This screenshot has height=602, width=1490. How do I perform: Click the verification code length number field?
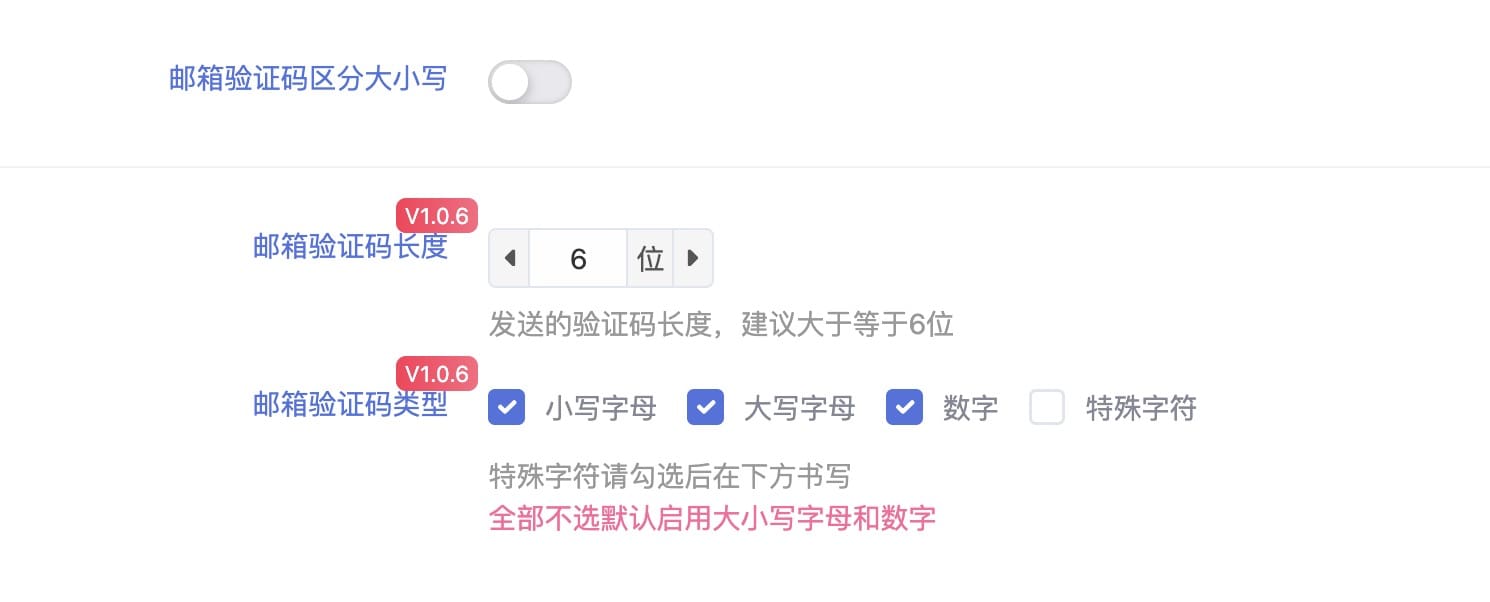[578, 259]
